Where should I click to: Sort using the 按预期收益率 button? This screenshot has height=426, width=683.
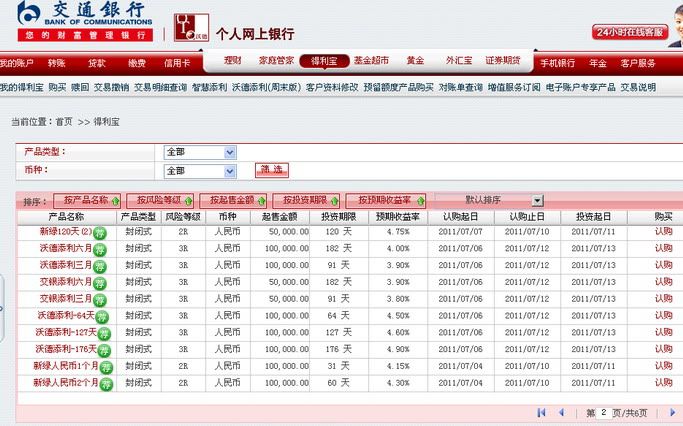[x=392, y=200]
